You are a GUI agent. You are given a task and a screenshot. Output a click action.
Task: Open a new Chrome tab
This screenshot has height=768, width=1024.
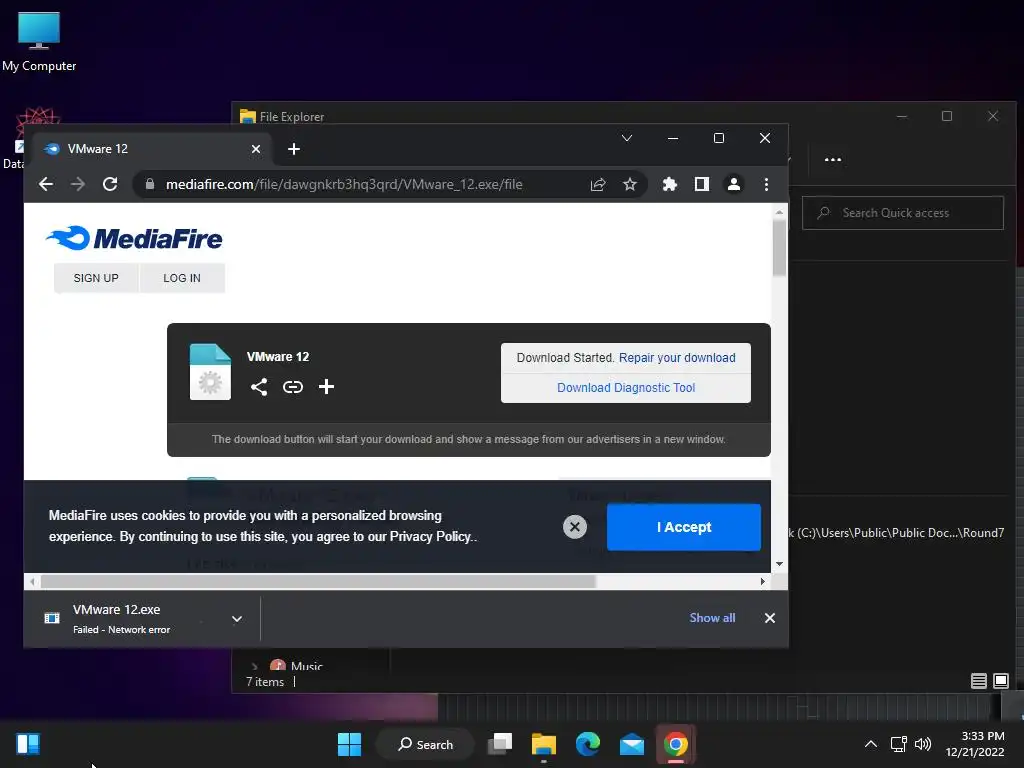pyautogui.click(x=294, y=149)
